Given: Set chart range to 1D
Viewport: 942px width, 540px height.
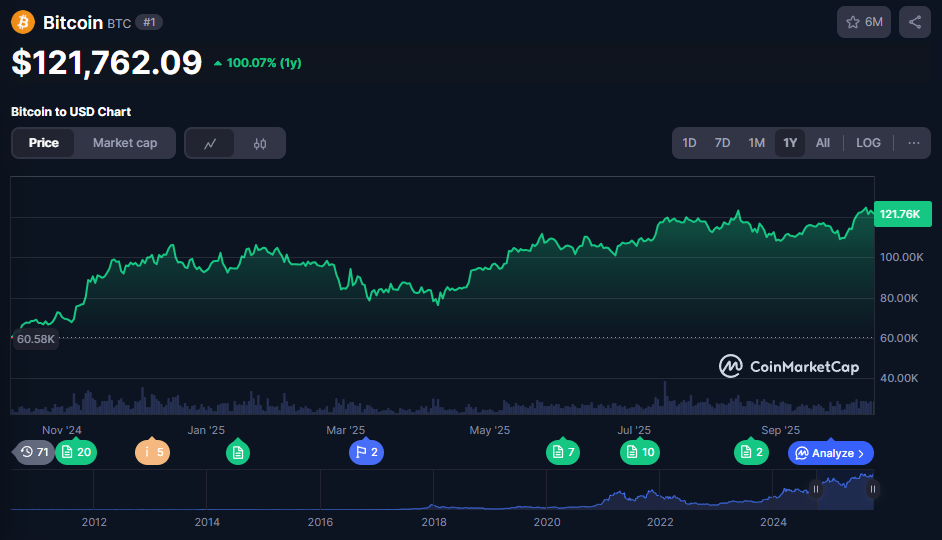Looking at the screenshot, I should pyautogui.click(x=689, y=143).
